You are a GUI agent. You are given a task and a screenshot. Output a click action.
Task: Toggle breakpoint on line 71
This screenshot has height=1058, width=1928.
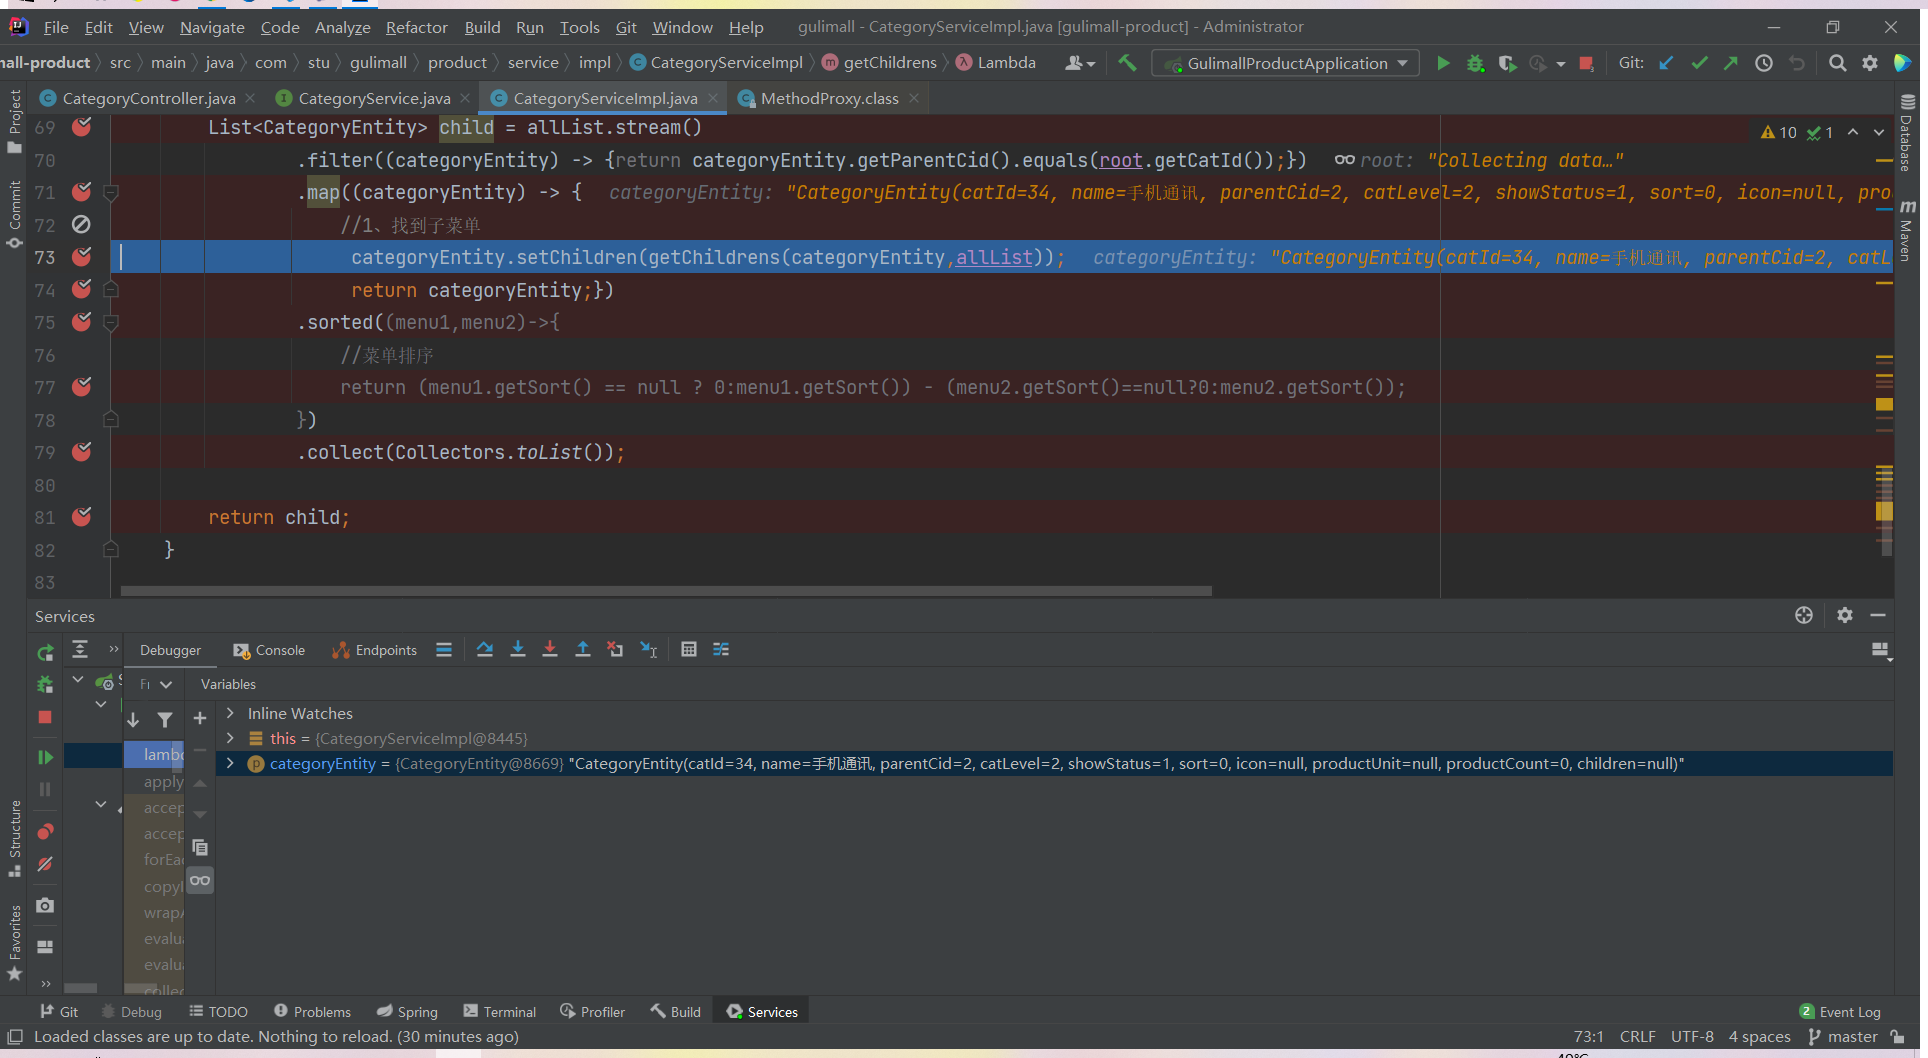point(82,192)
